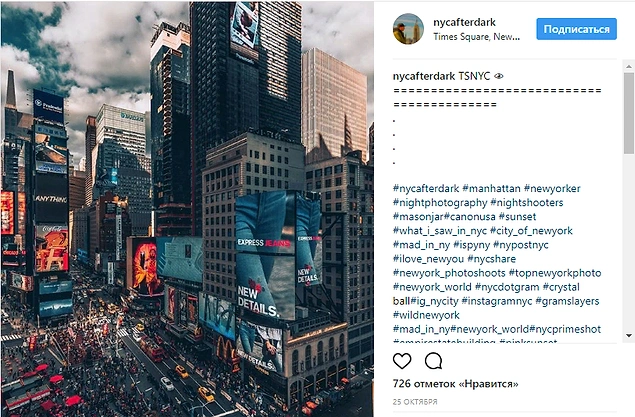
Task: Open the #city_of_newyork hashtag
Action: pos(531,231)
